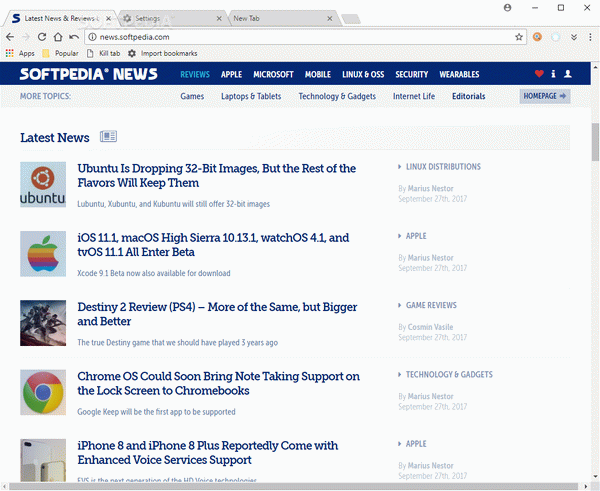Viewport: 600px width, 491px height.
Task: Open the iPhone 8 Enhanced Voice Services headline
Action: (208, 452)
